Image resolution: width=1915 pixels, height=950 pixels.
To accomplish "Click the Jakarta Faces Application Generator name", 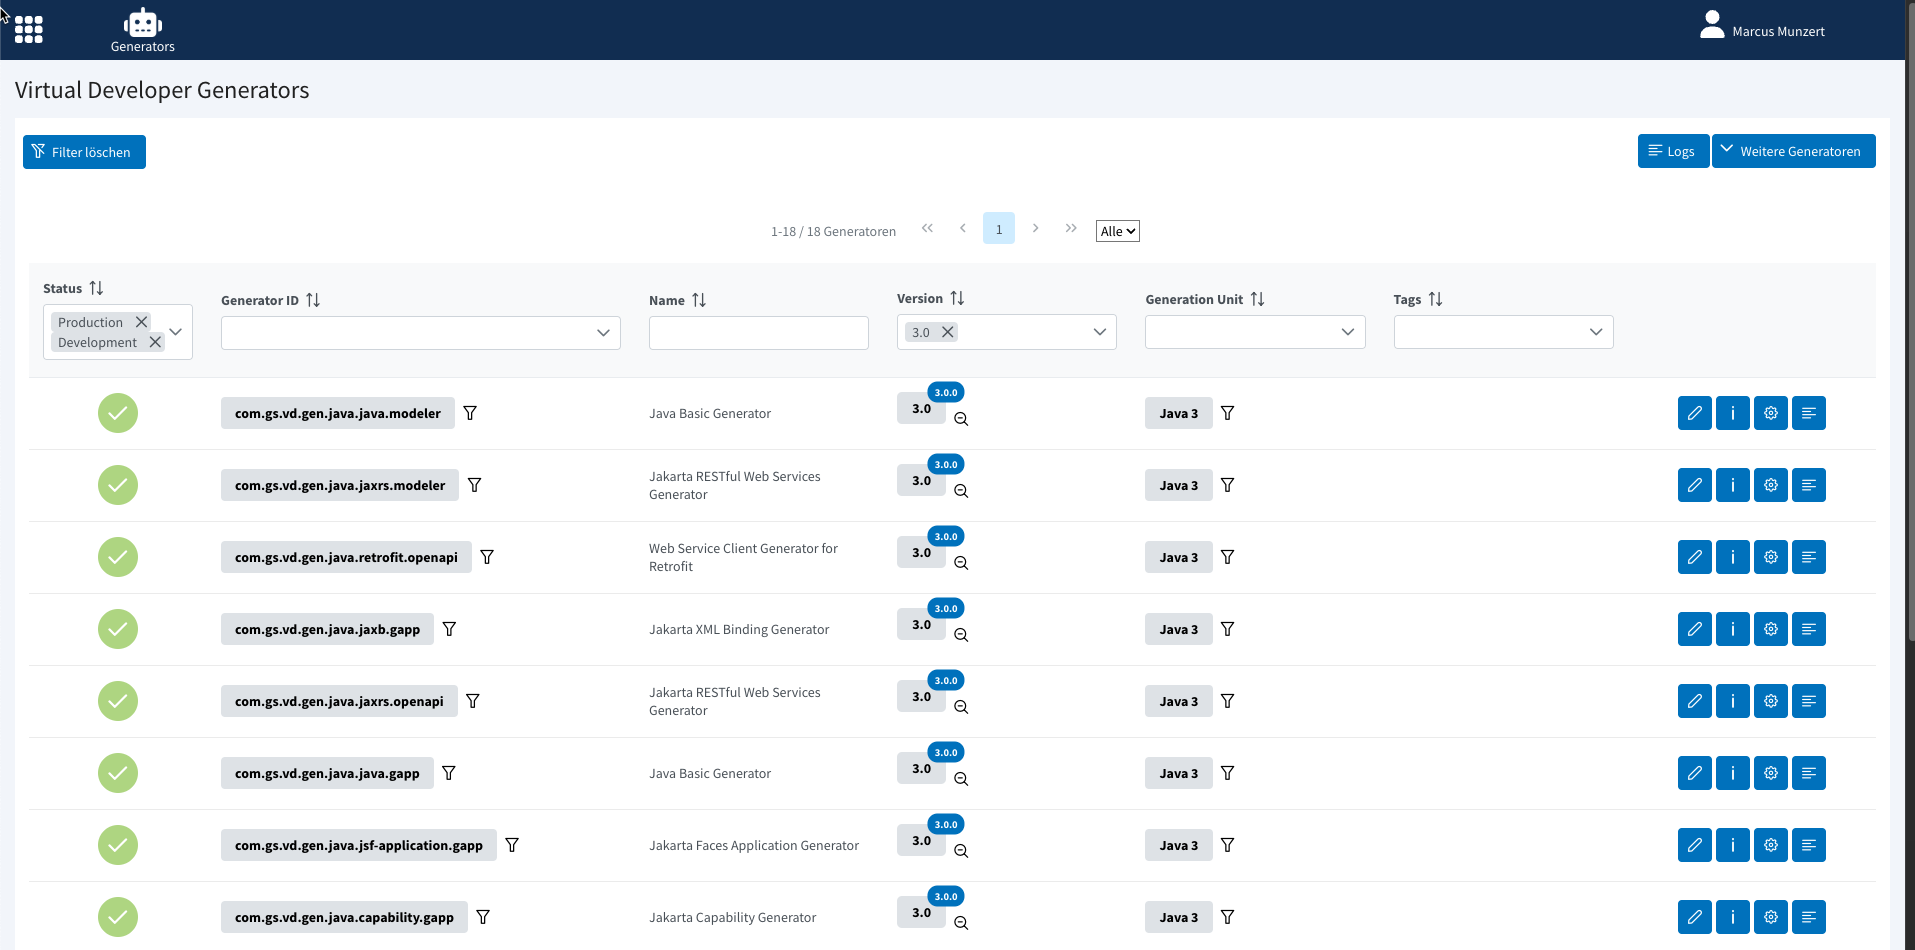I will point(754,845).
